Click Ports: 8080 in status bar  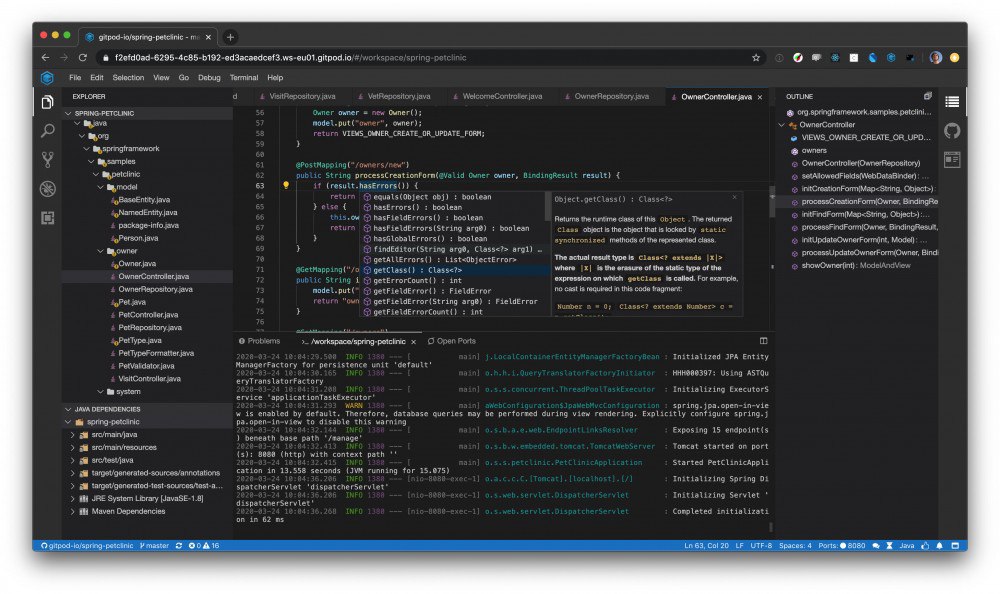click(842, 546)
